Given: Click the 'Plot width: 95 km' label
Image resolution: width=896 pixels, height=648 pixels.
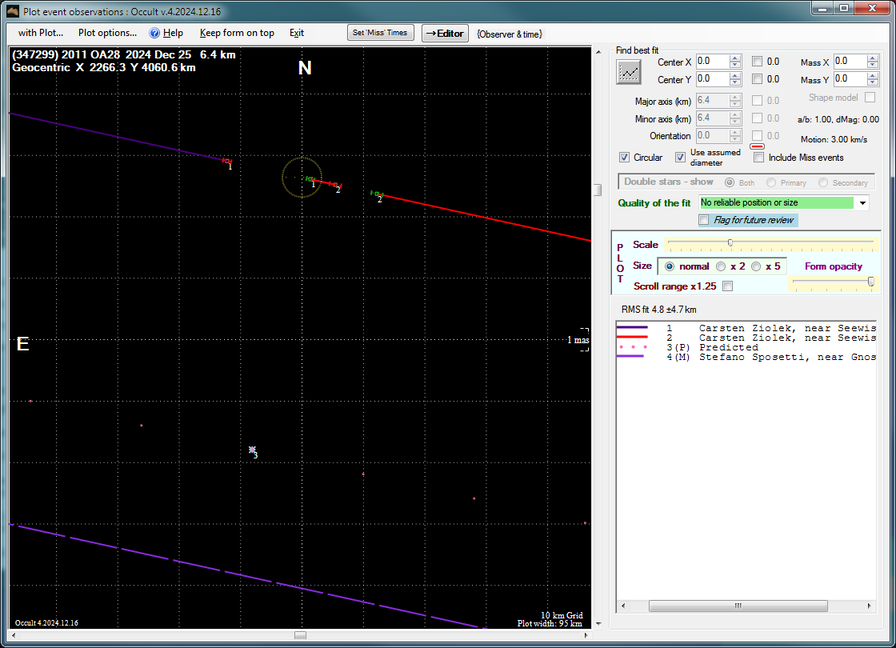Looking at the screenshot, I should 550,623.
